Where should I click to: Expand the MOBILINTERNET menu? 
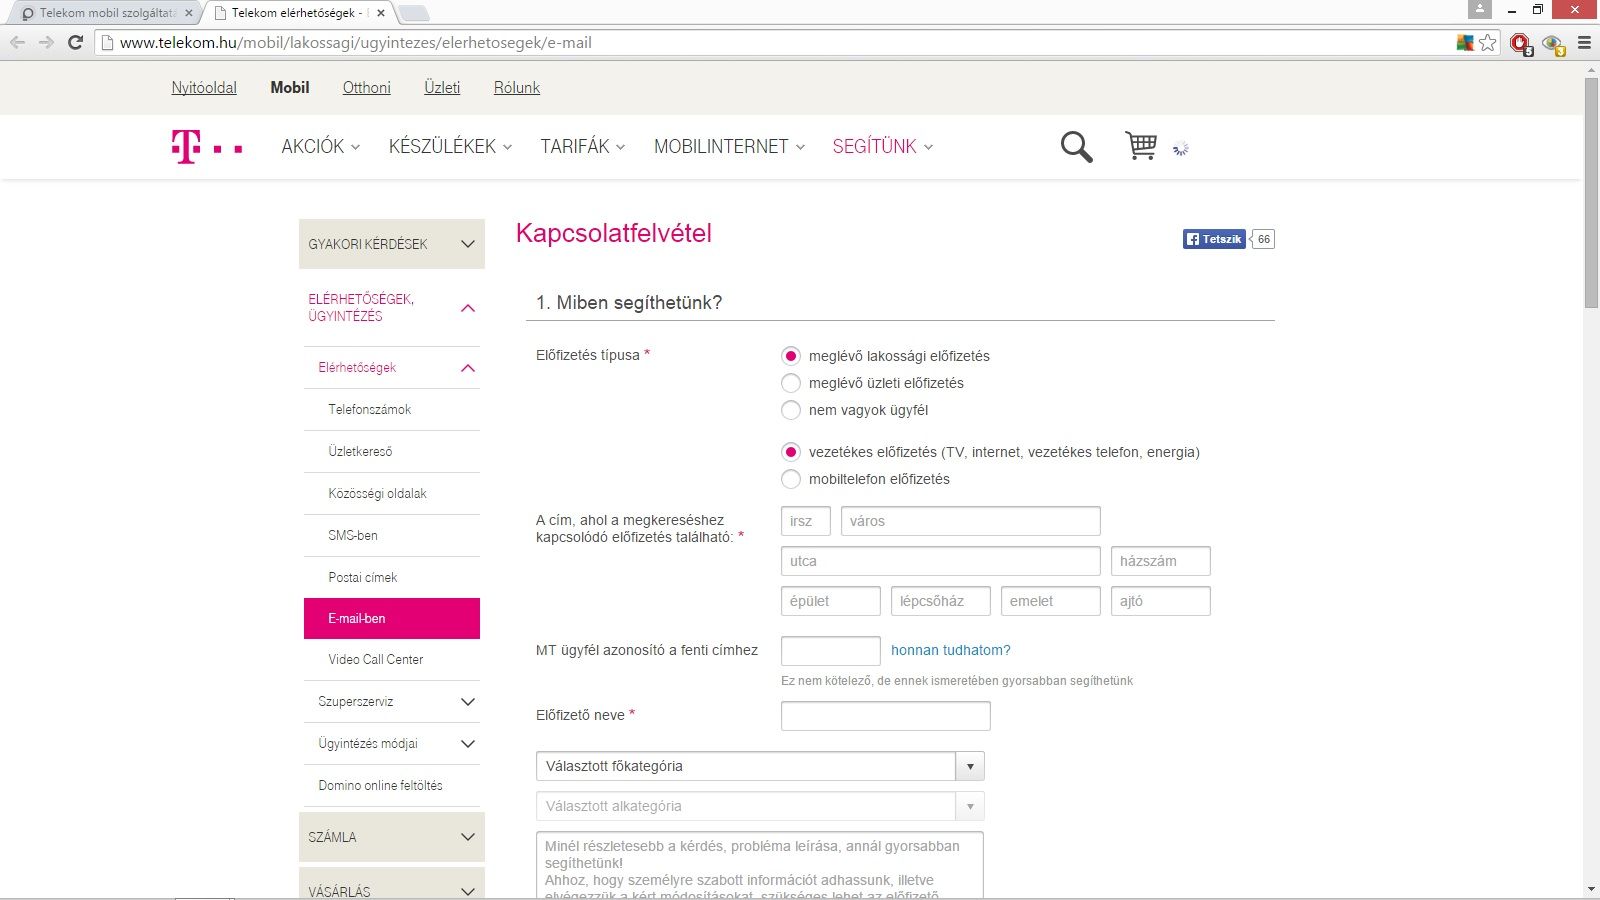(729, 146)
